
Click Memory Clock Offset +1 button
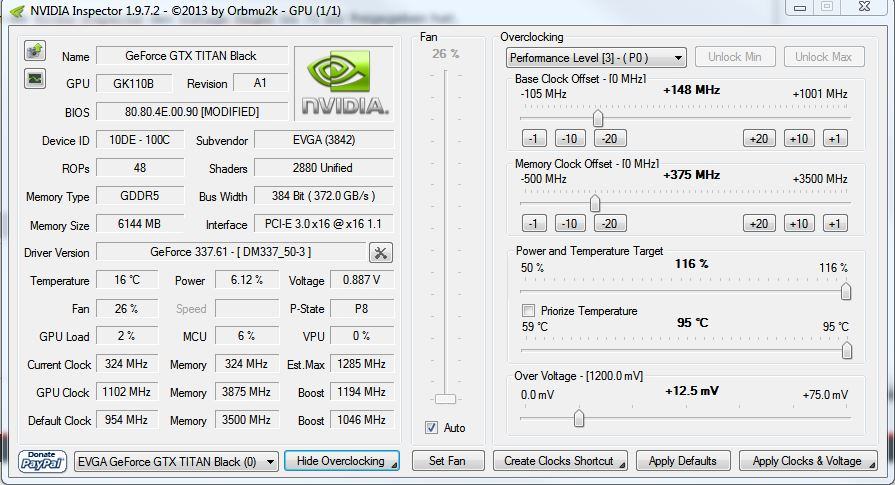[x=834, y=223]
